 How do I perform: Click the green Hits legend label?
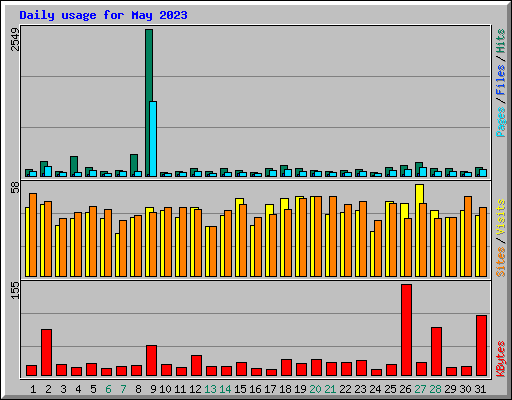(x=501, y=41)
